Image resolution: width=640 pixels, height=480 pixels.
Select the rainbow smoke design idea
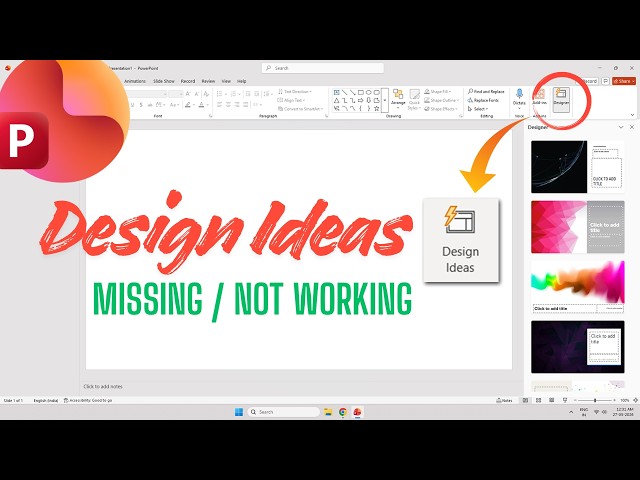578,287
